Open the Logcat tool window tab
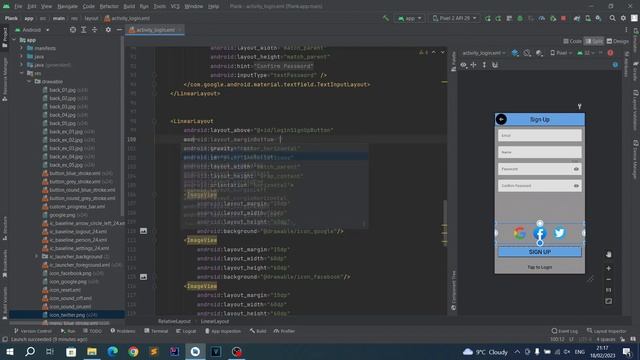The width and height of the screenshot is (640, 360). [186, 331]
